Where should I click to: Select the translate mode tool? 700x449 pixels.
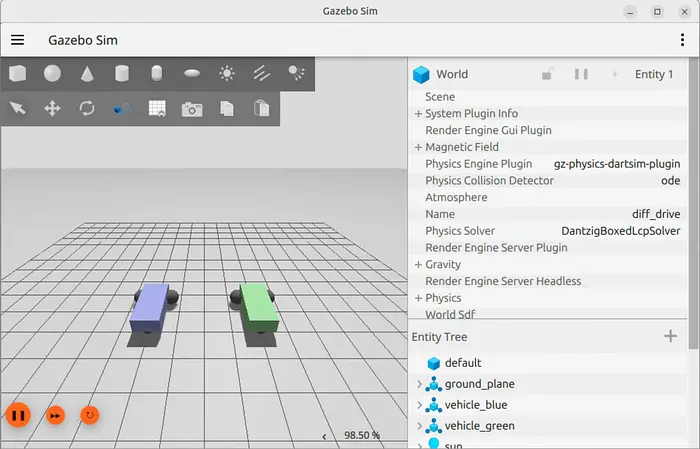point(52,108)
